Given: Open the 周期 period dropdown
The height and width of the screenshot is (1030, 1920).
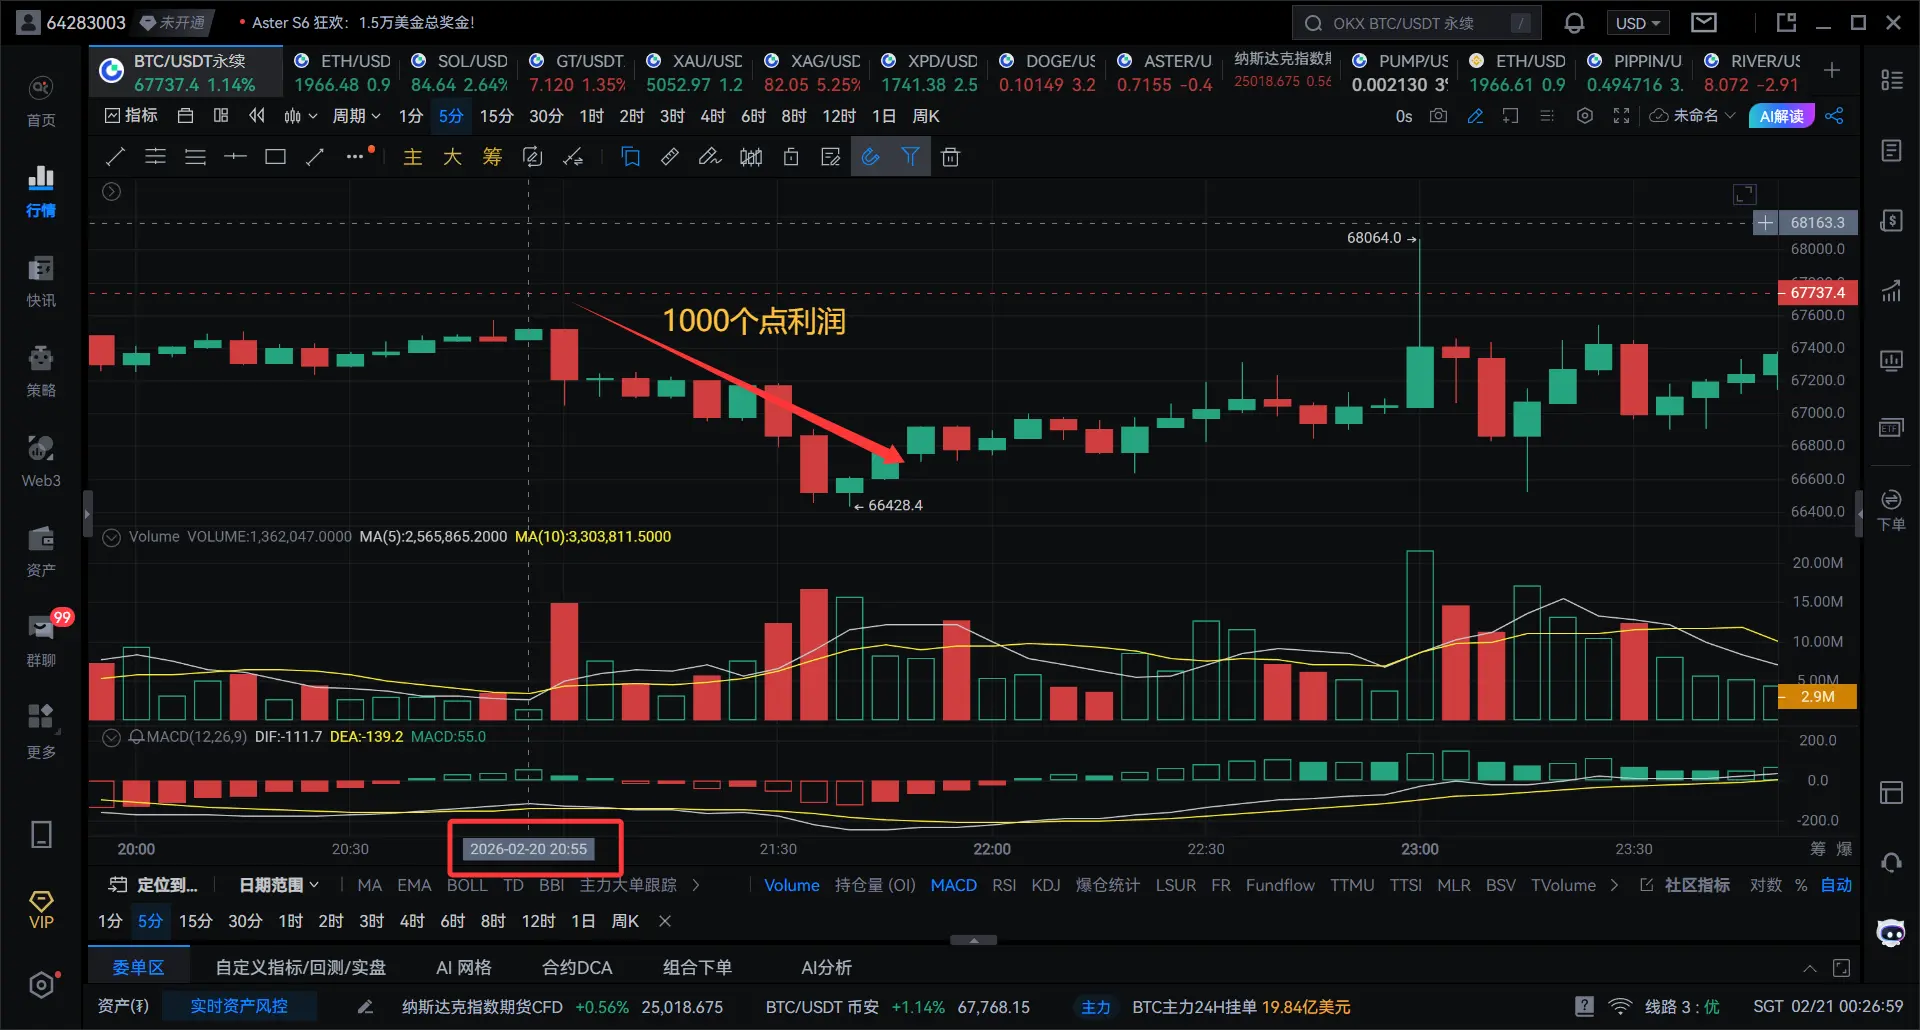Looking at the screenshot, I should click(356, 116).
